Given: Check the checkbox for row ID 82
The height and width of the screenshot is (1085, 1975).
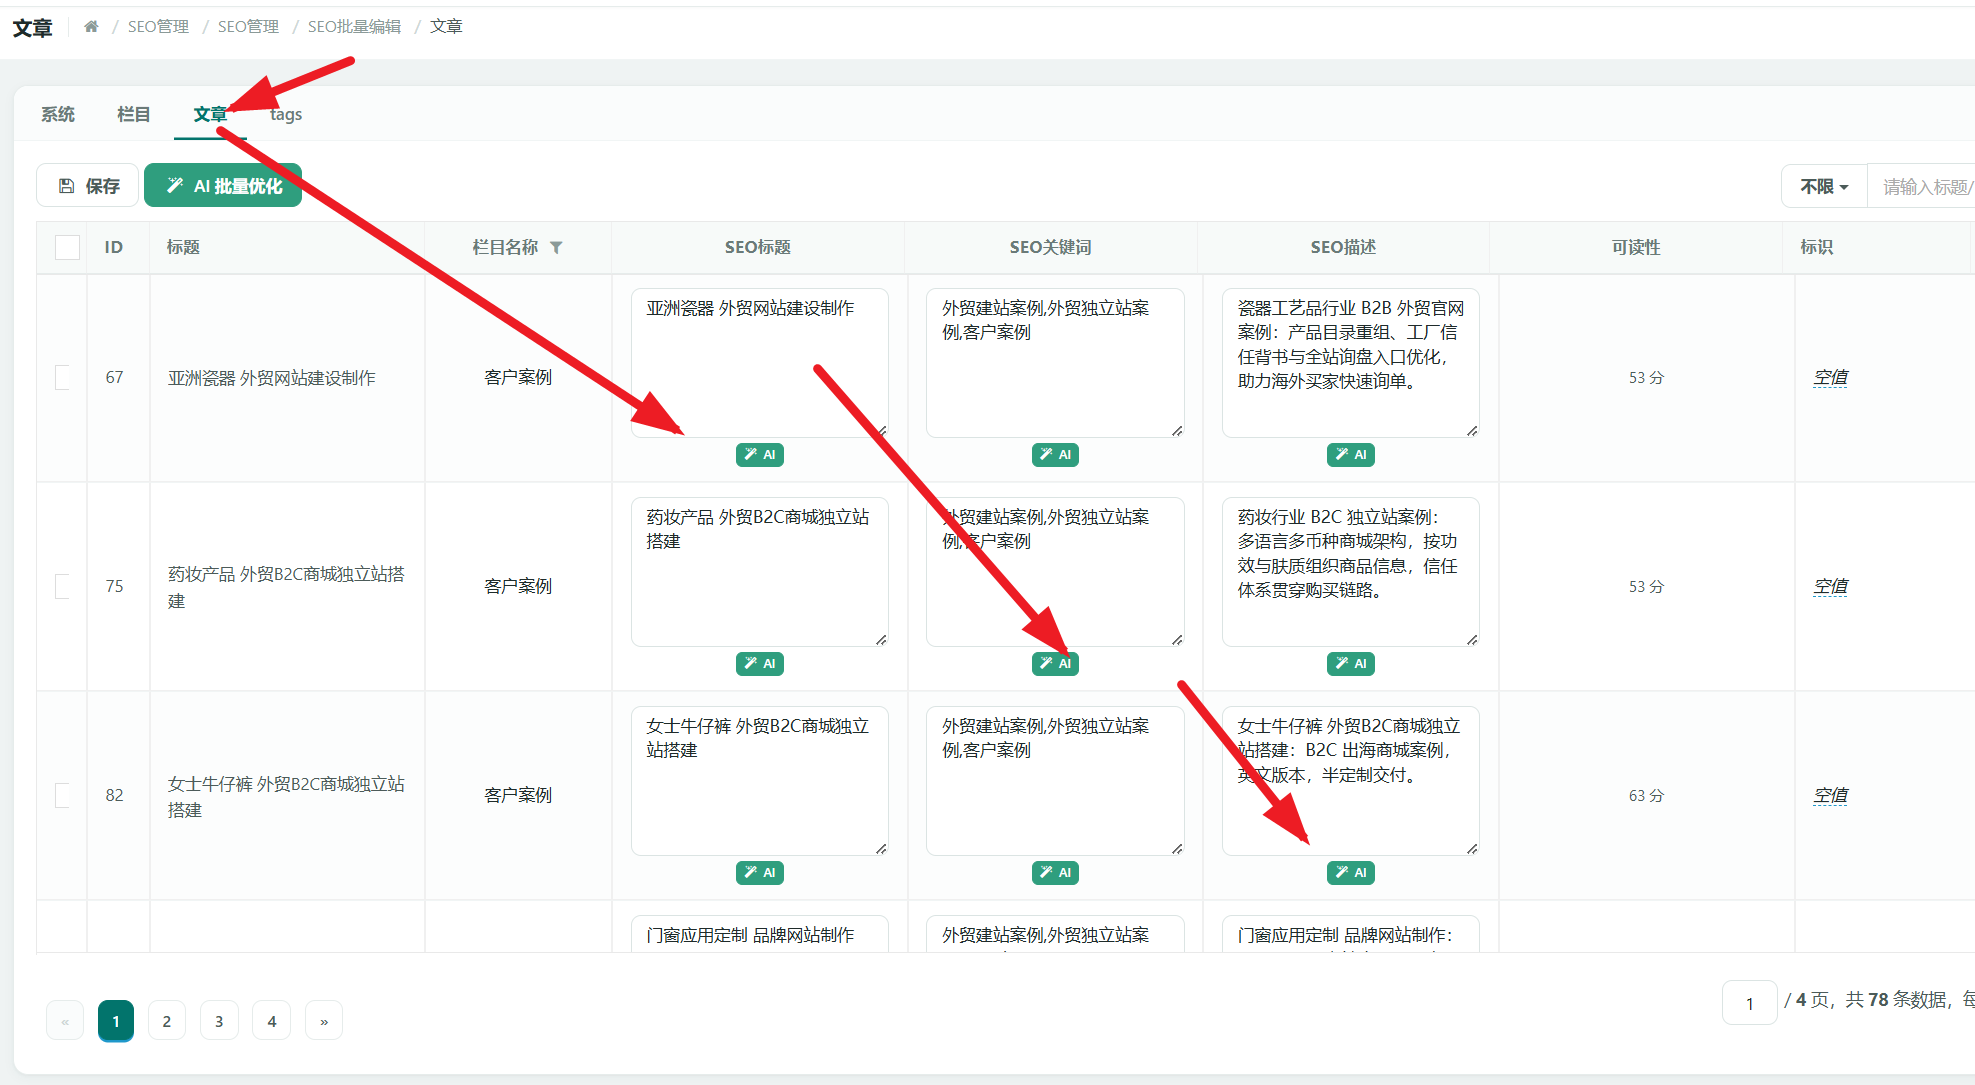Looking at the screenshot, I should click(x=62, y=795).
